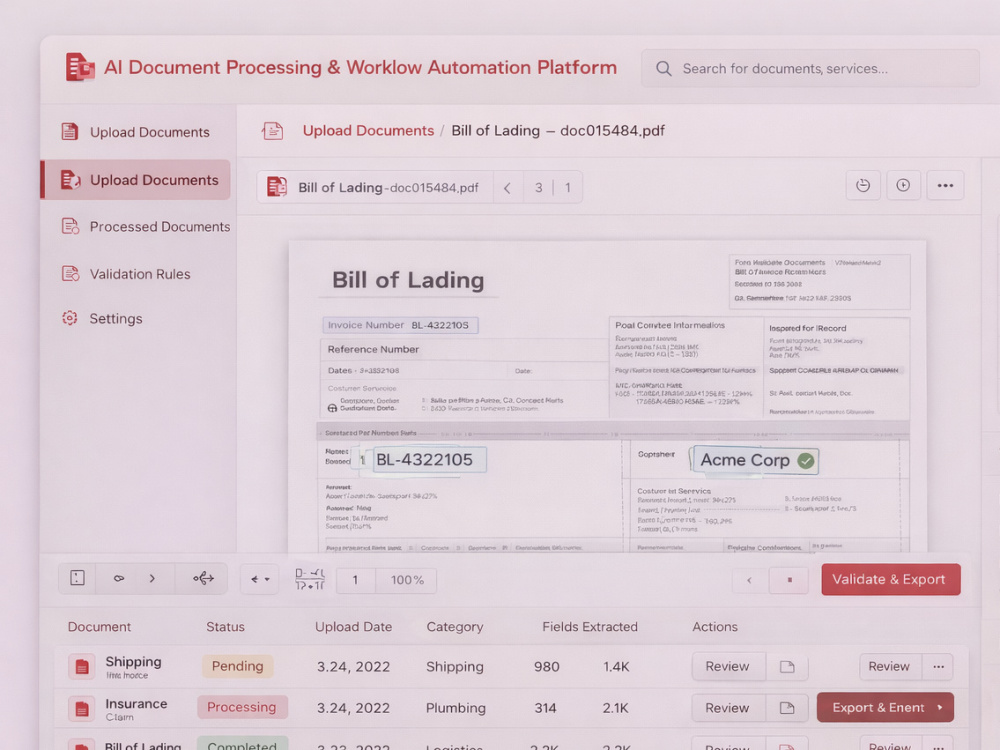
Task: Click the page layout icon in bottom toolbar
Action: pyautogui.click(x=77, y=578)
